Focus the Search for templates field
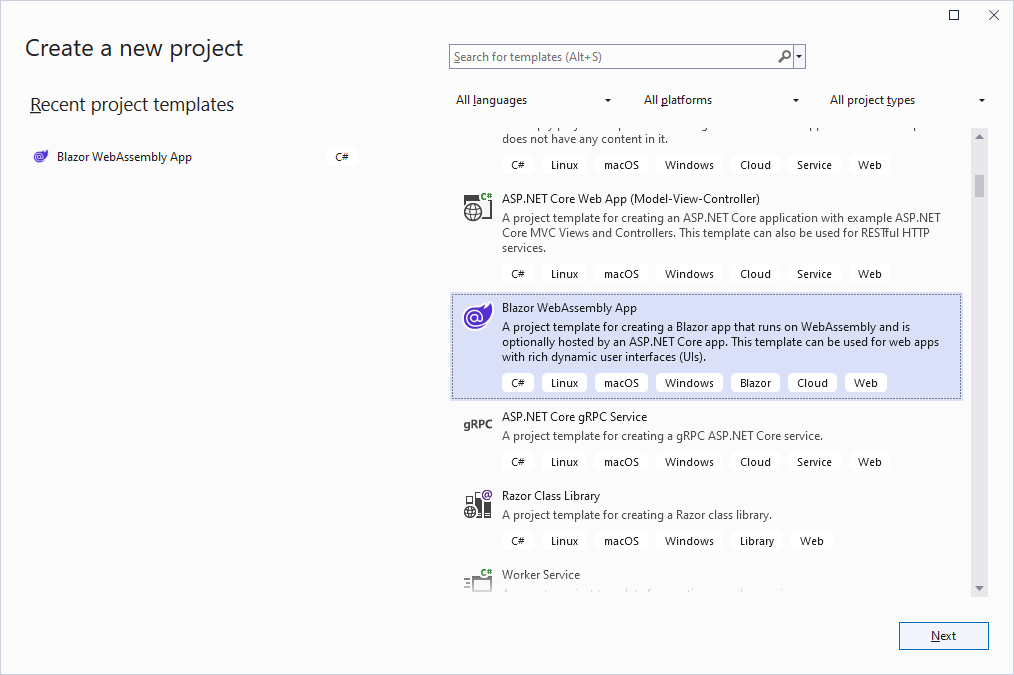This screenshot has width=1014, height=675. coord(614,57)
